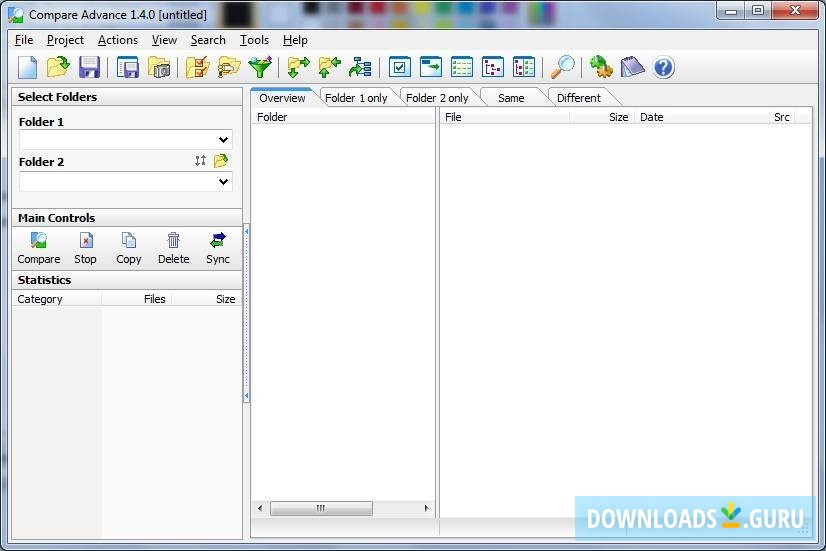
Task: Expand the Folder 1 dropdown arrow
Action: click(223, 140)
